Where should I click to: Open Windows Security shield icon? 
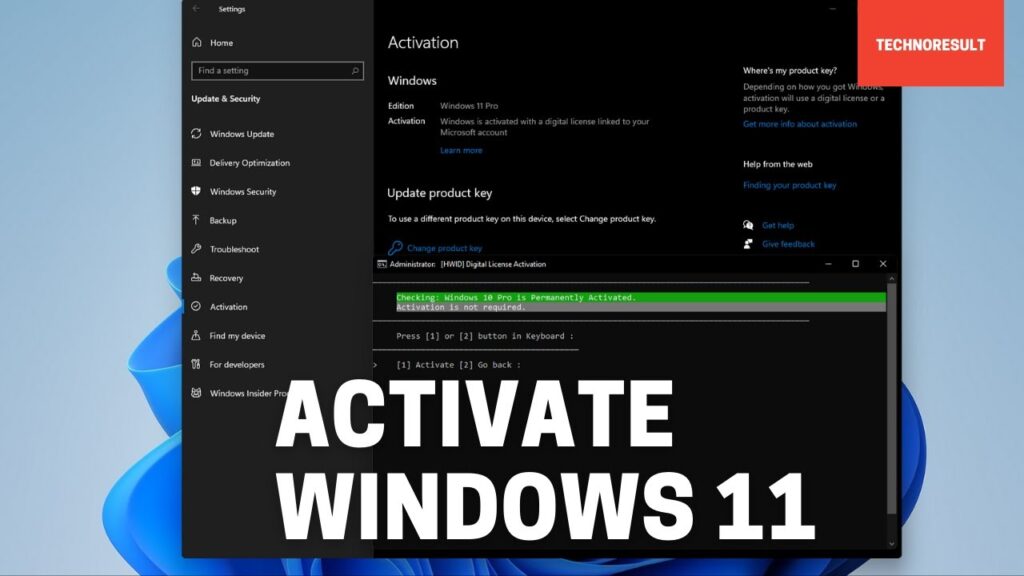pyautogui.click(x=197, y=192)
